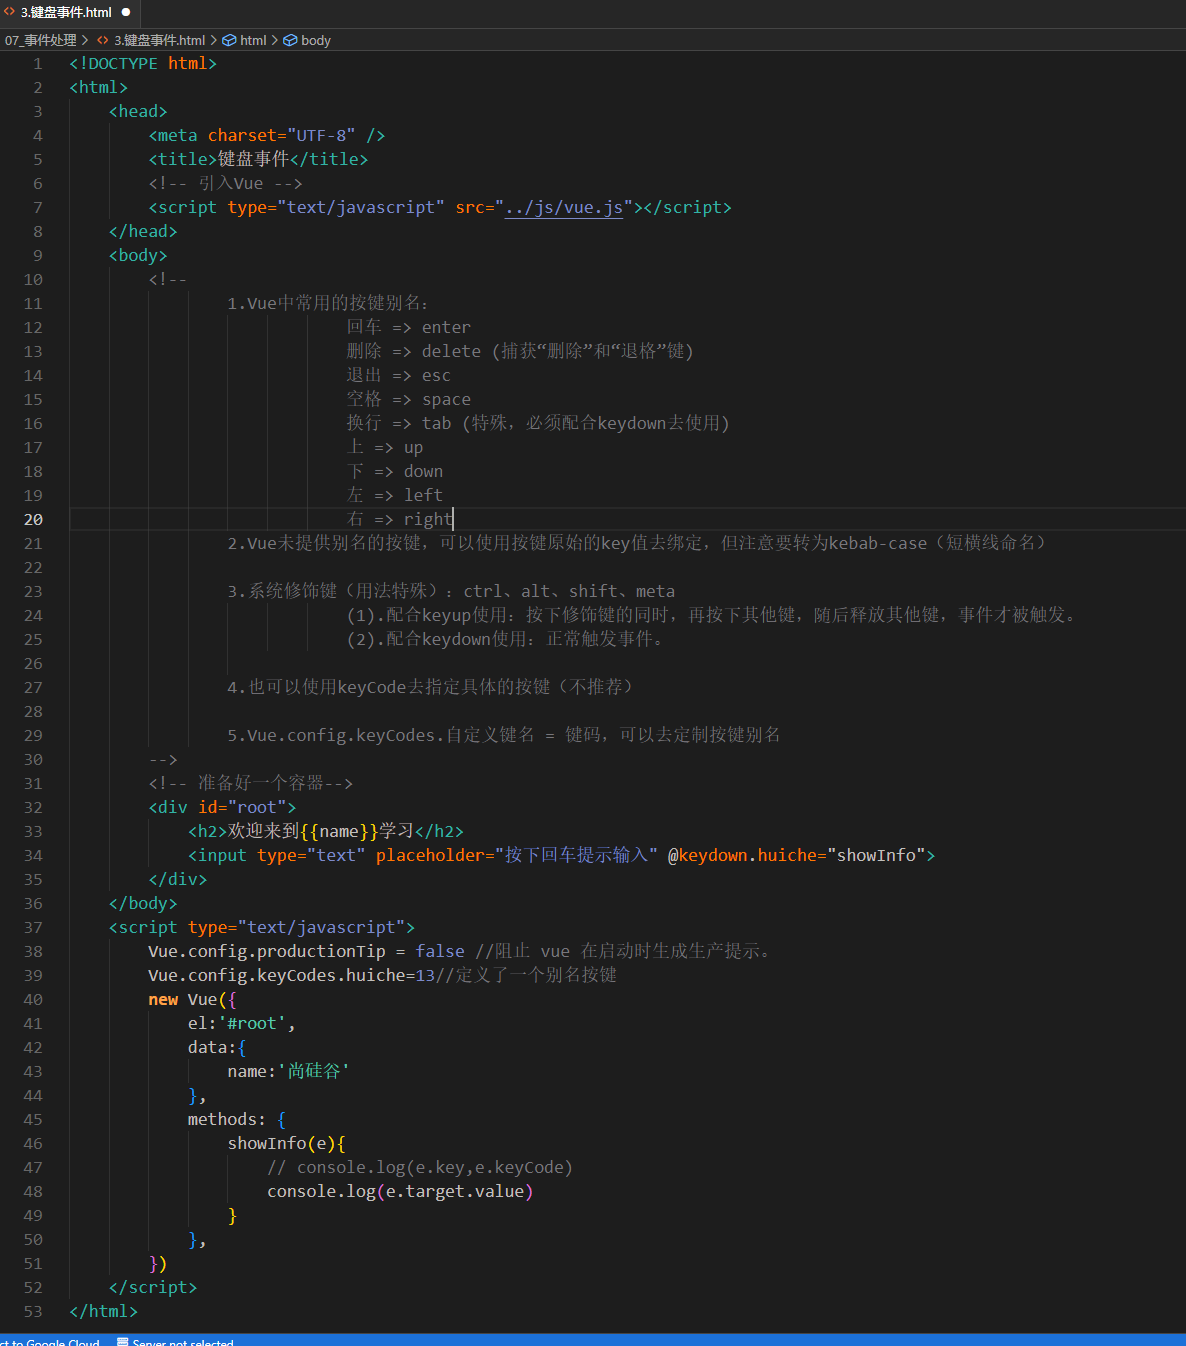Click the cube icon beside html breadcrumb
Viewport: 1186px width, 1346px height.
tap(229, 40)
